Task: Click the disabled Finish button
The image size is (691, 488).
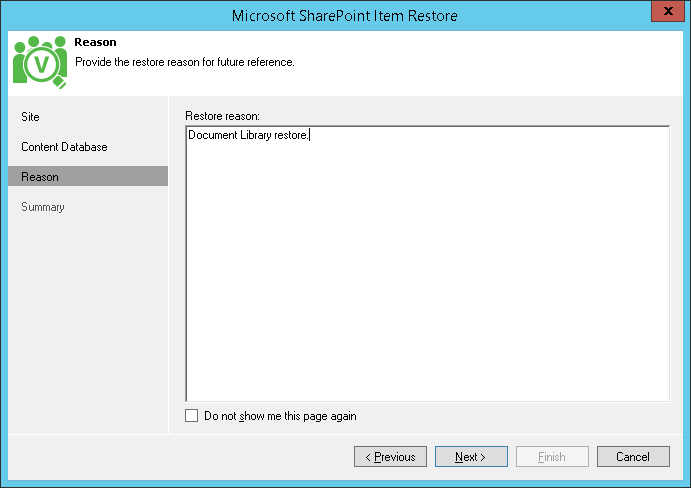Action: coord(552,457)
